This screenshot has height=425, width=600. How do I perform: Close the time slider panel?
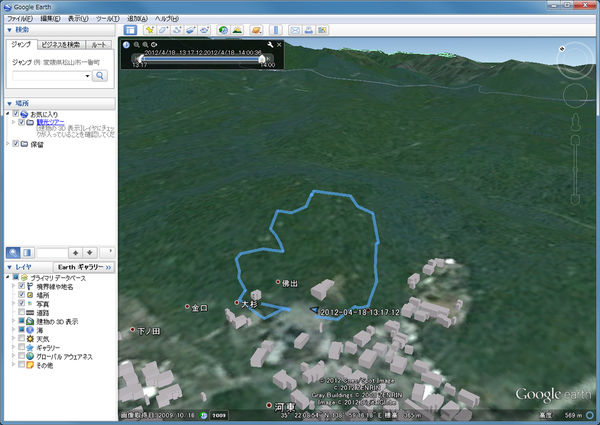click(279, 45)
